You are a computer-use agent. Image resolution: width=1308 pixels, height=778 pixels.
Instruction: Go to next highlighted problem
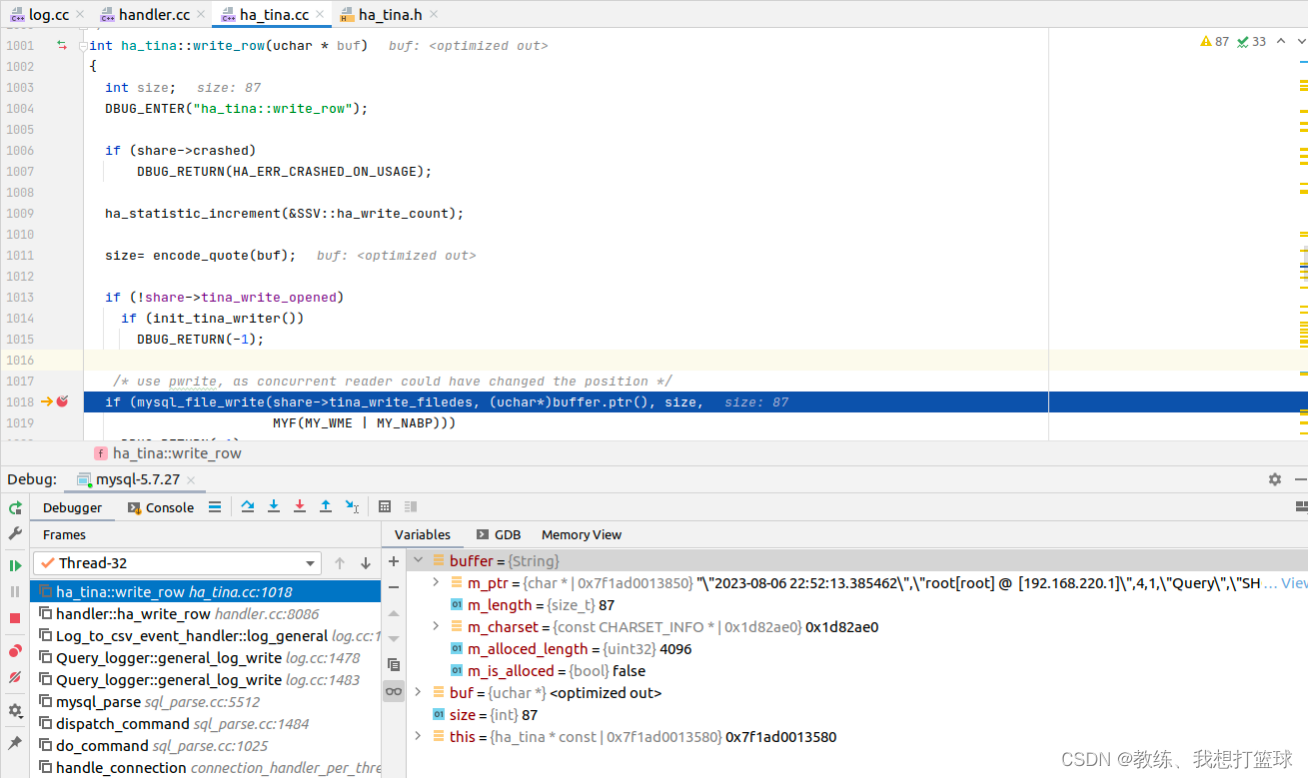pyautogui.click(x=1301, y=41)
